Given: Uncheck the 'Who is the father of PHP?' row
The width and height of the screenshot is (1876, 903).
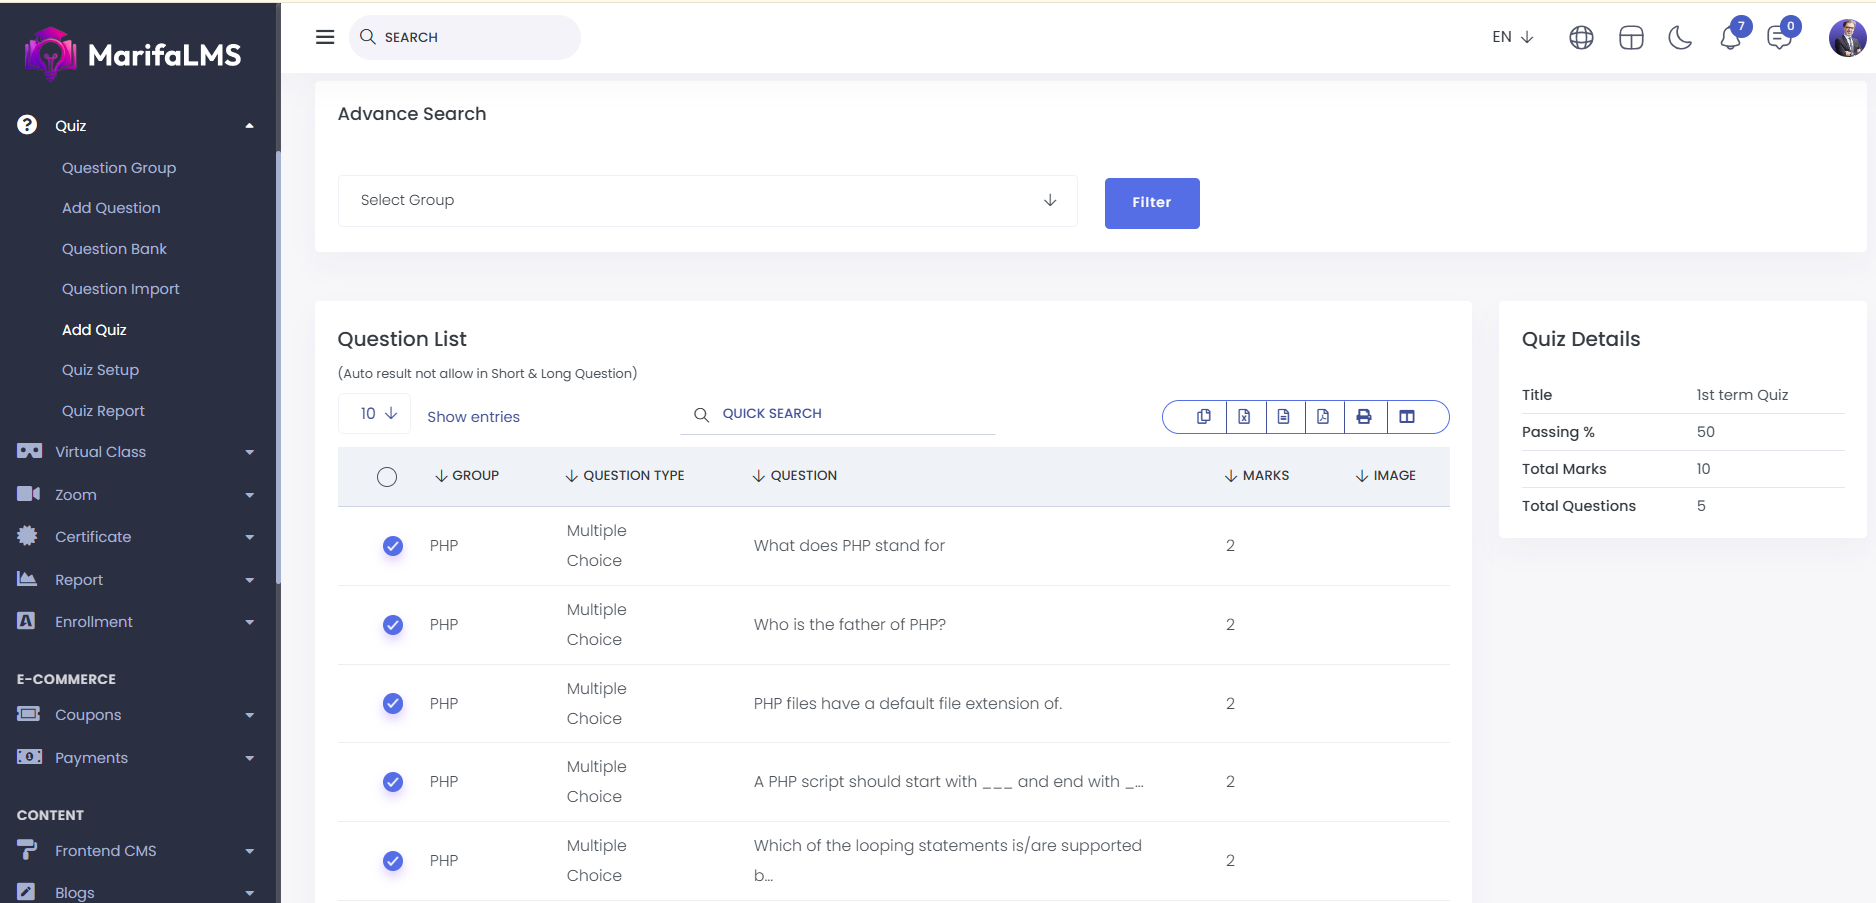Looking at the screenshot, I should (393, 625).
